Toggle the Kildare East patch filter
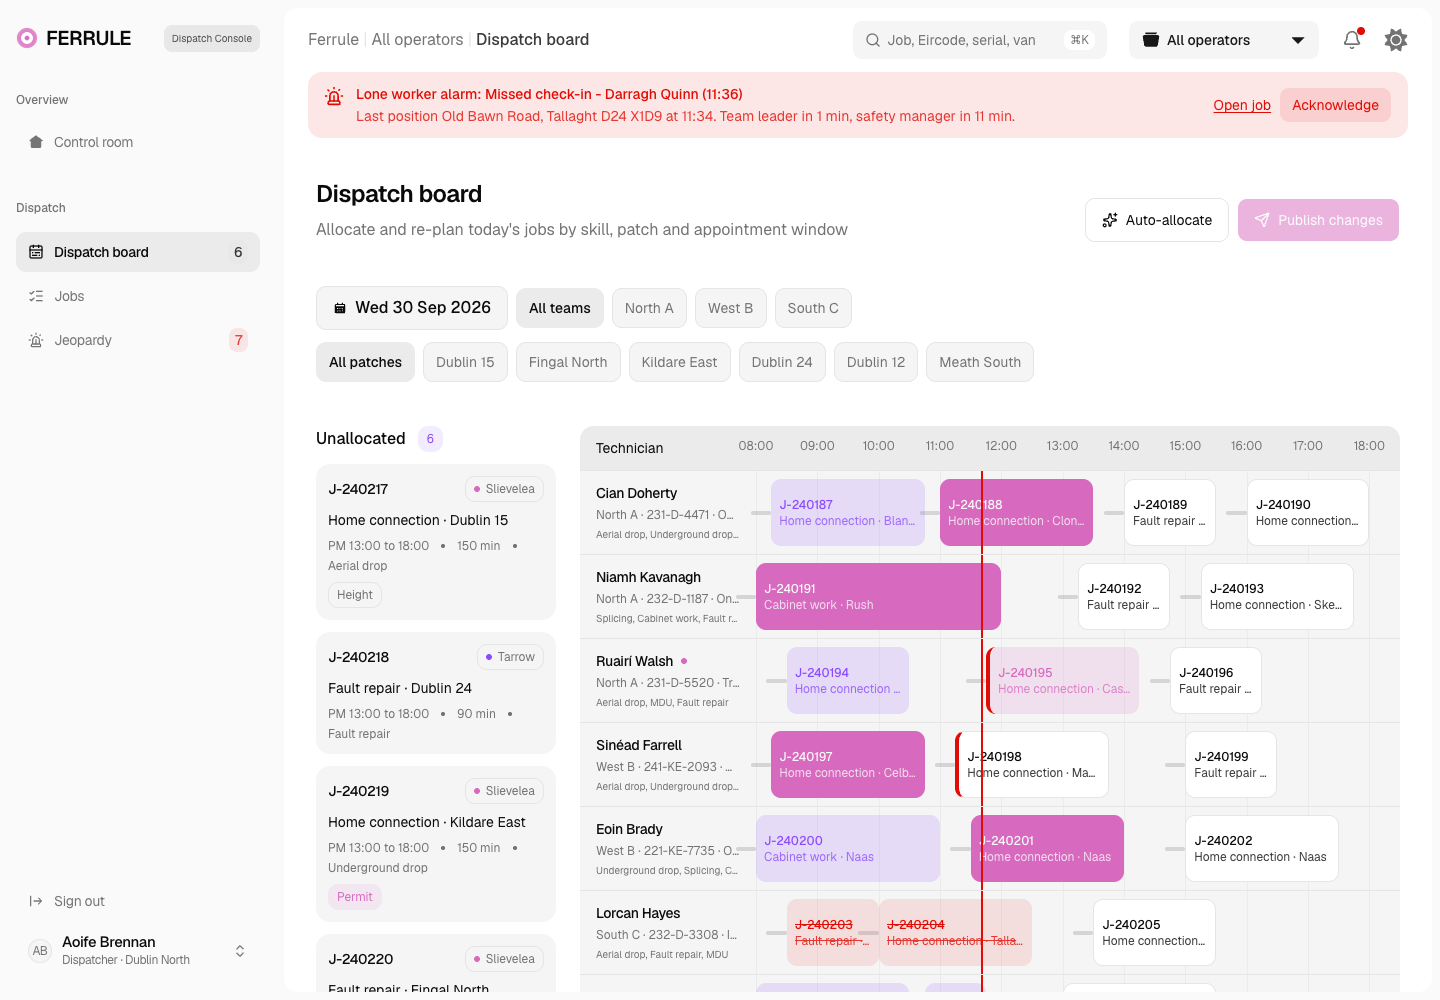The image size is (1440, 1000). (x=679, y=362)
